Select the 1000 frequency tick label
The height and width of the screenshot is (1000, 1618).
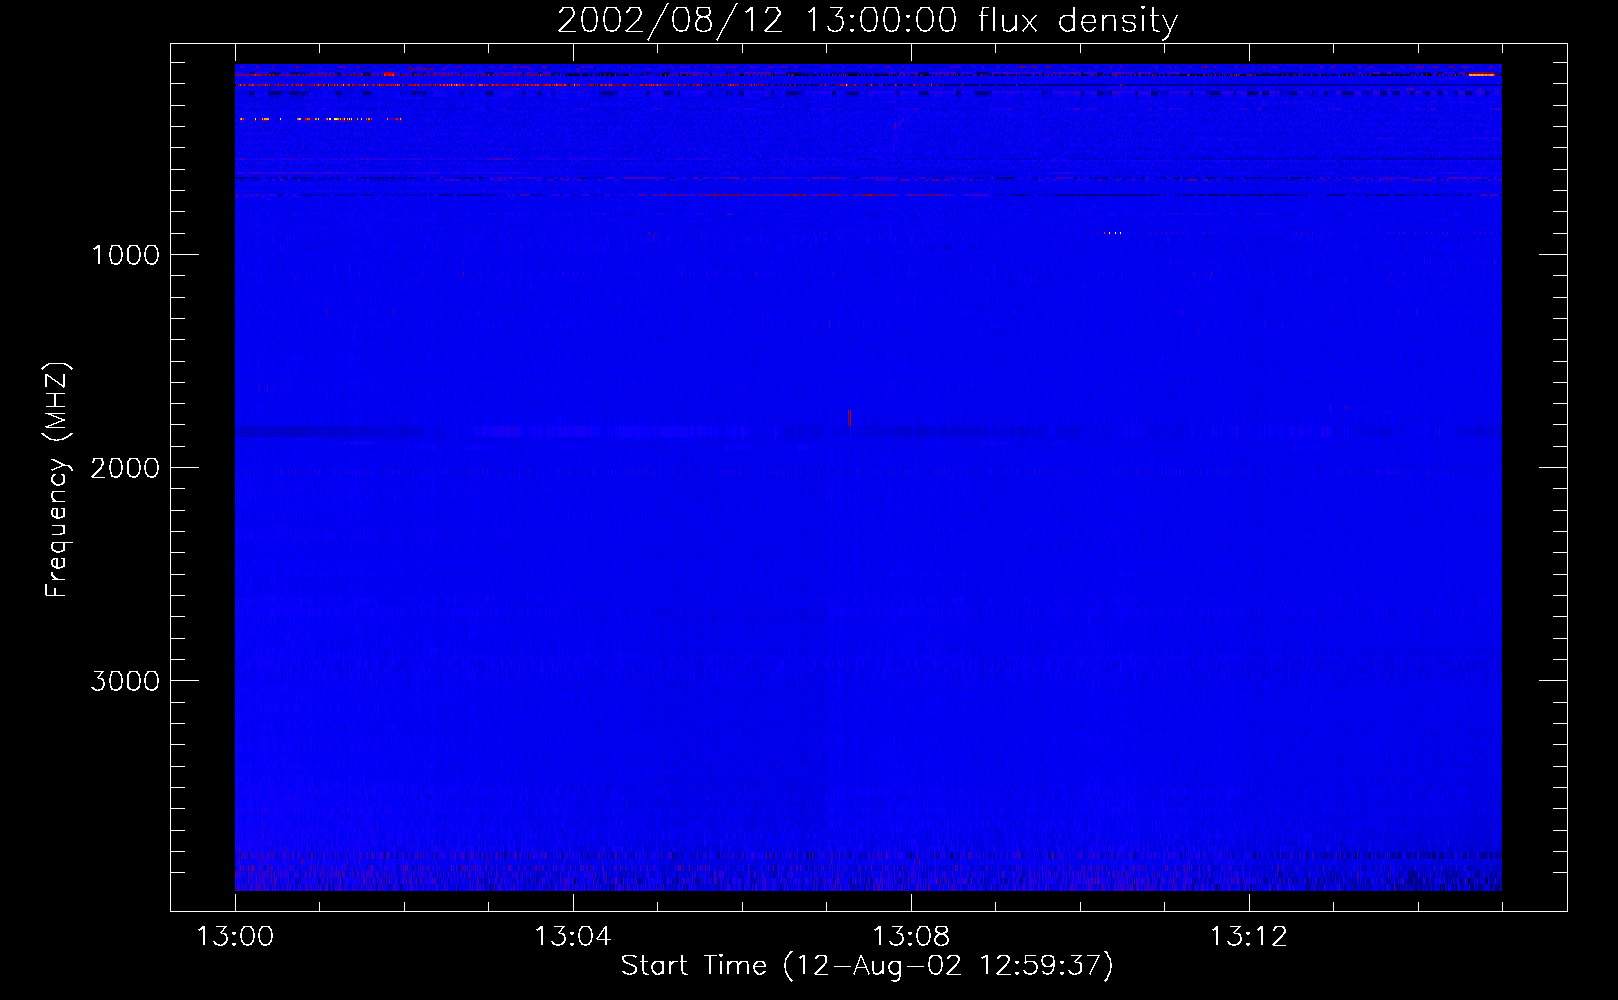click(x=125, y=255)
